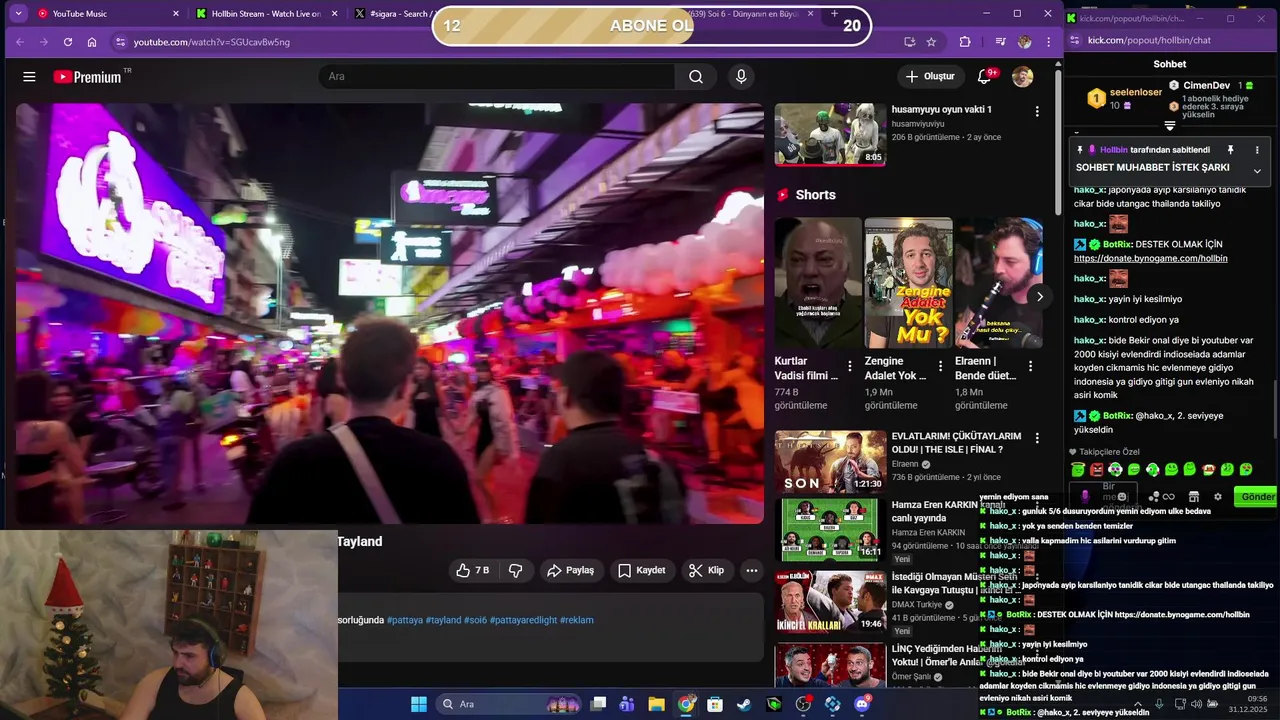Click the Paylaş share button

coord(570,570)
